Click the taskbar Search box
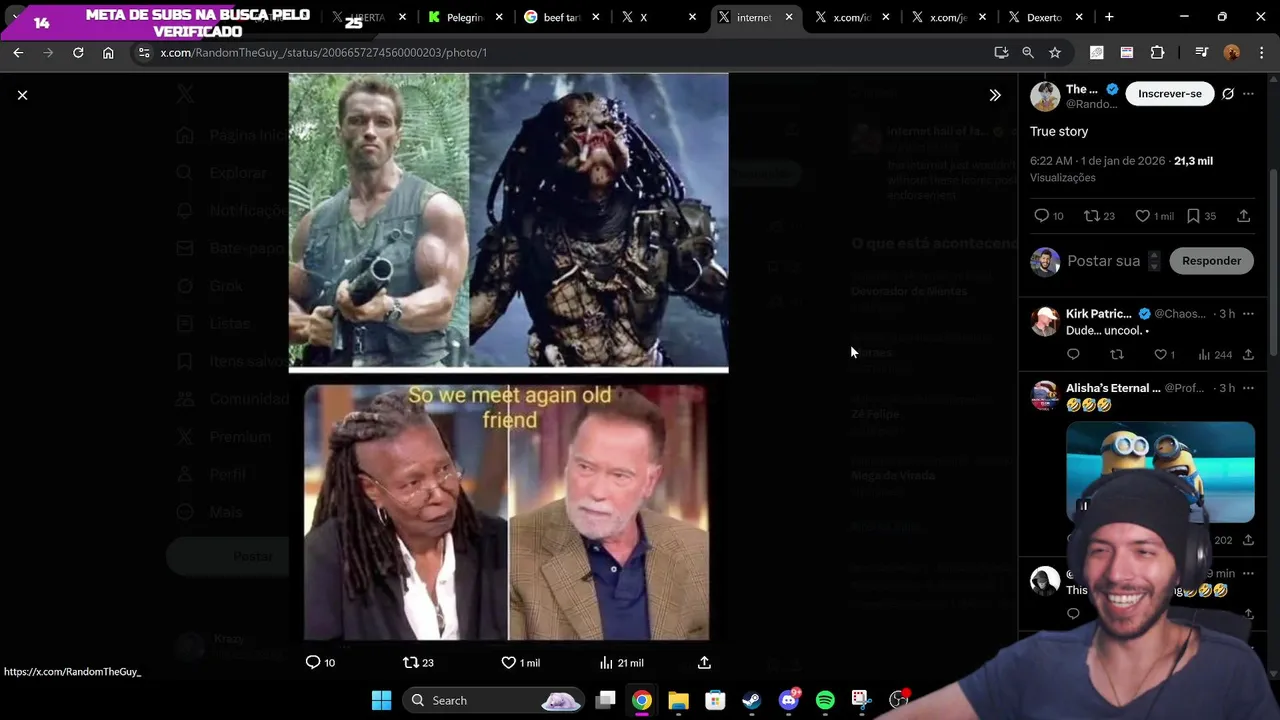The image size is (1280, 720). (x=494, y=700)
